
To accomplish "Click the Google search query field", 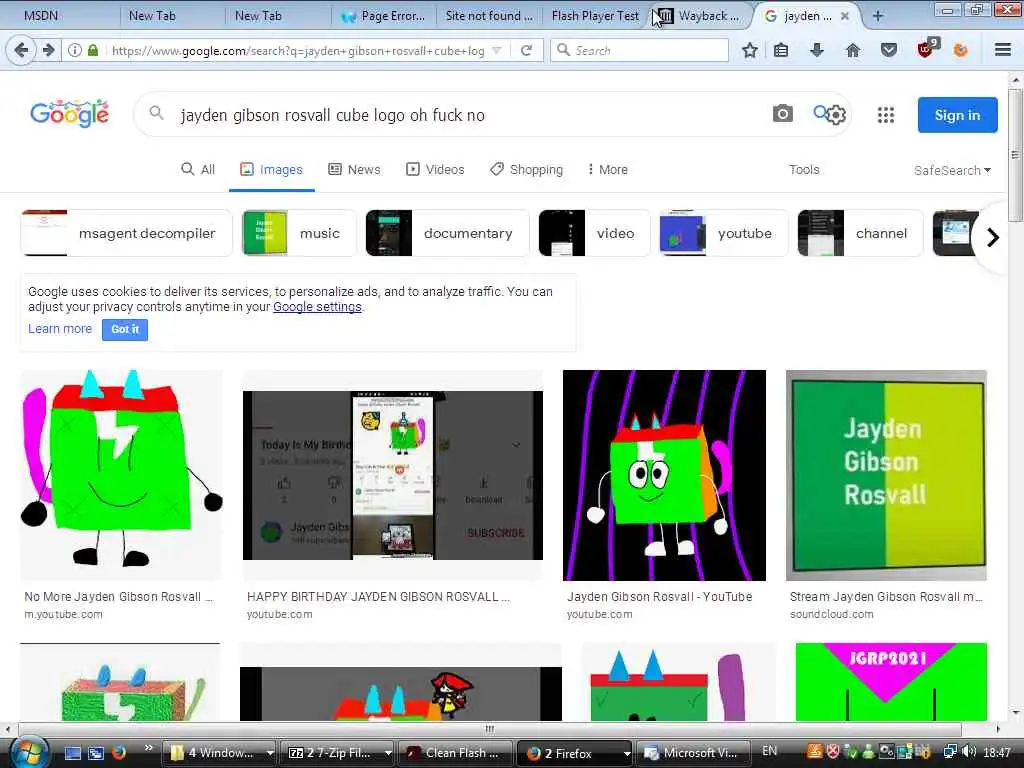I will [457, 115].
